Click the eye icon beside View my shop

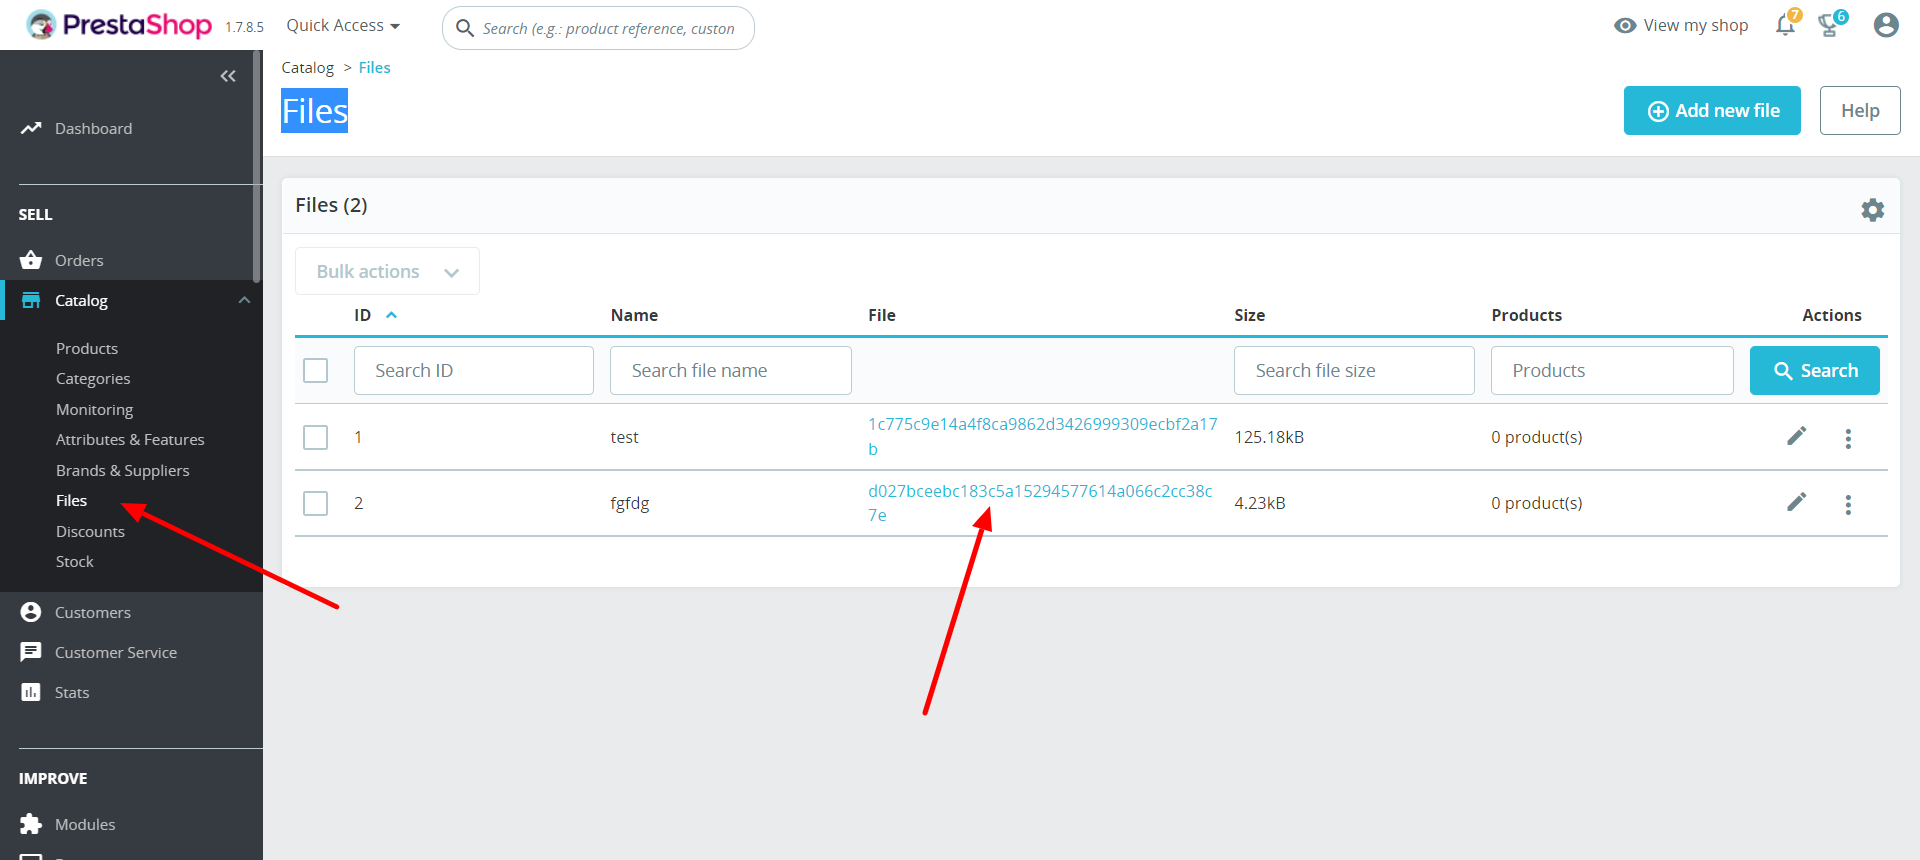point(1625,25)
